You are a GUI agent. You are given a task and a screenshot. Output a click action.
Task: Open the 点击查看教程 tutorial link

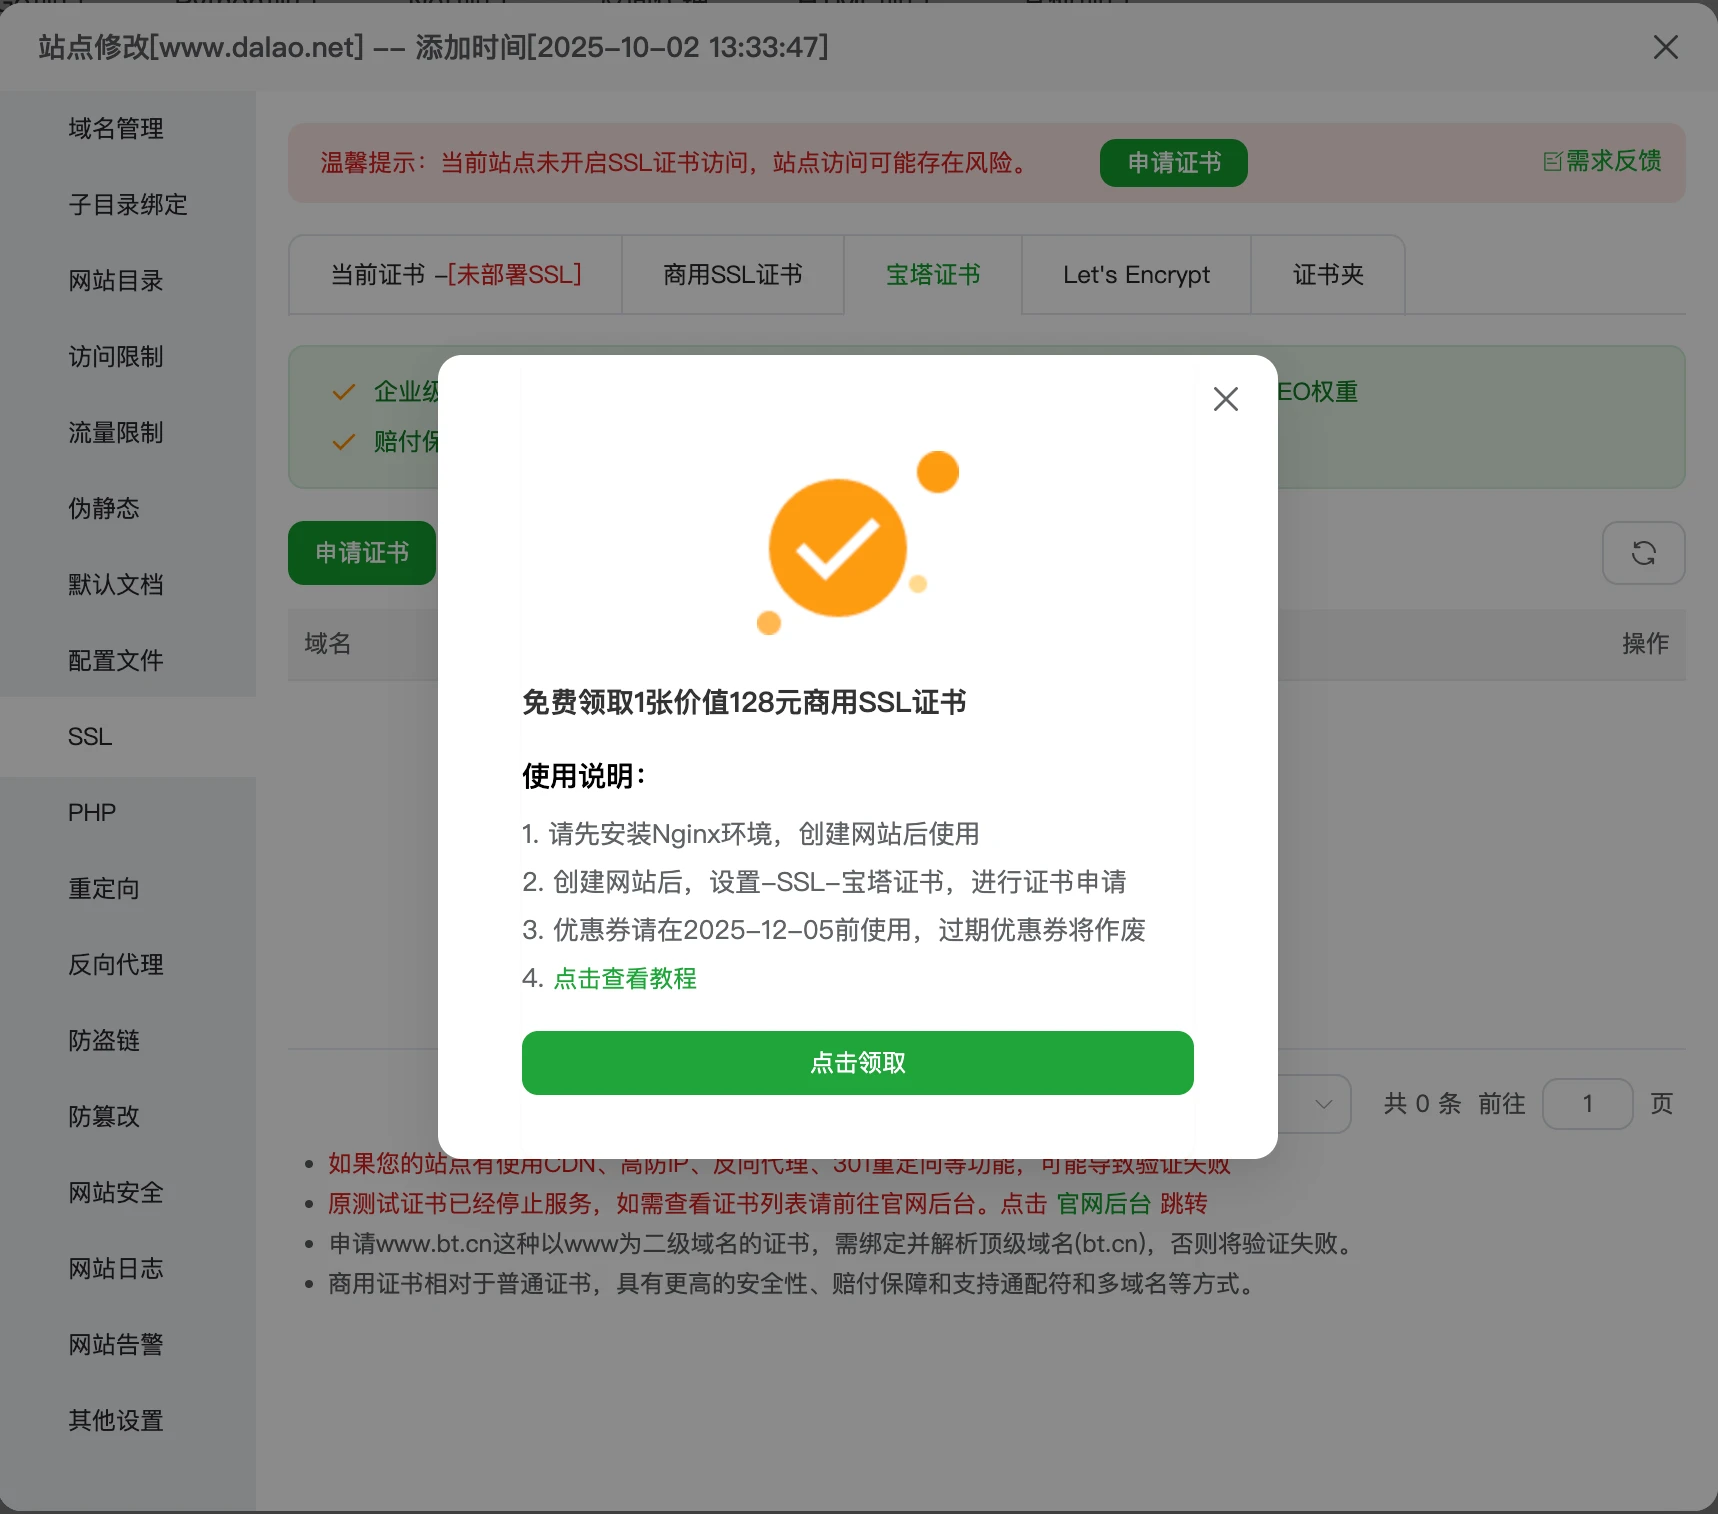(624, 979)
